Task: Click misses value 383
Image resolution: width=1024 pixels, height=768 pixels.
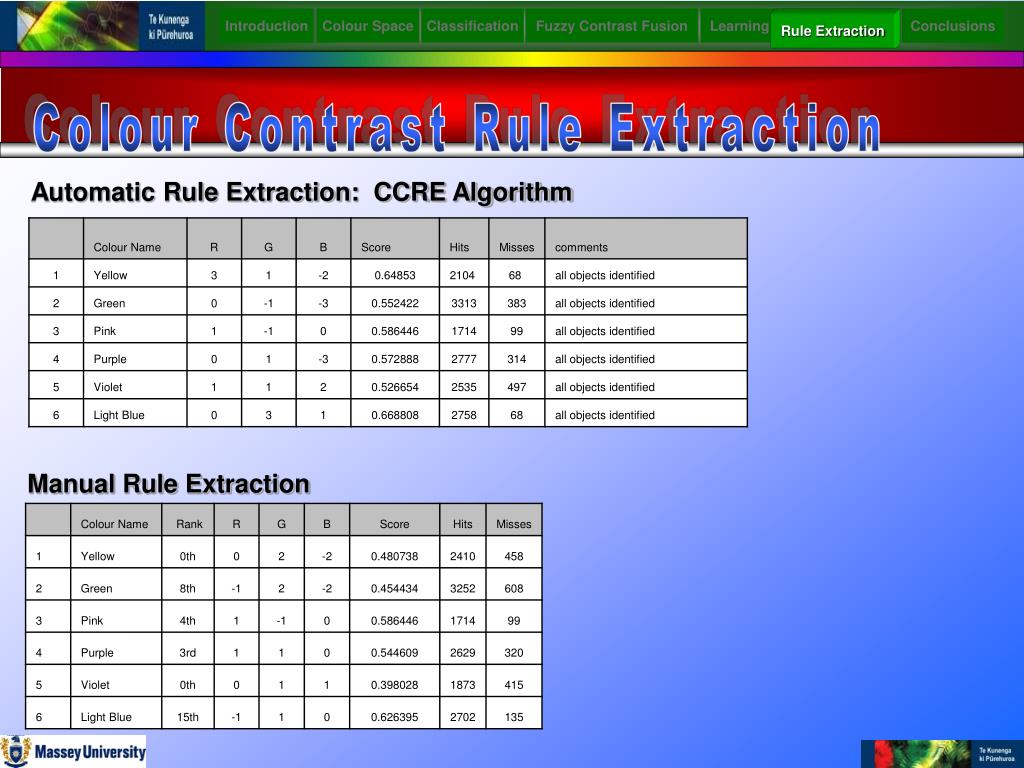Action: point(517,303)
